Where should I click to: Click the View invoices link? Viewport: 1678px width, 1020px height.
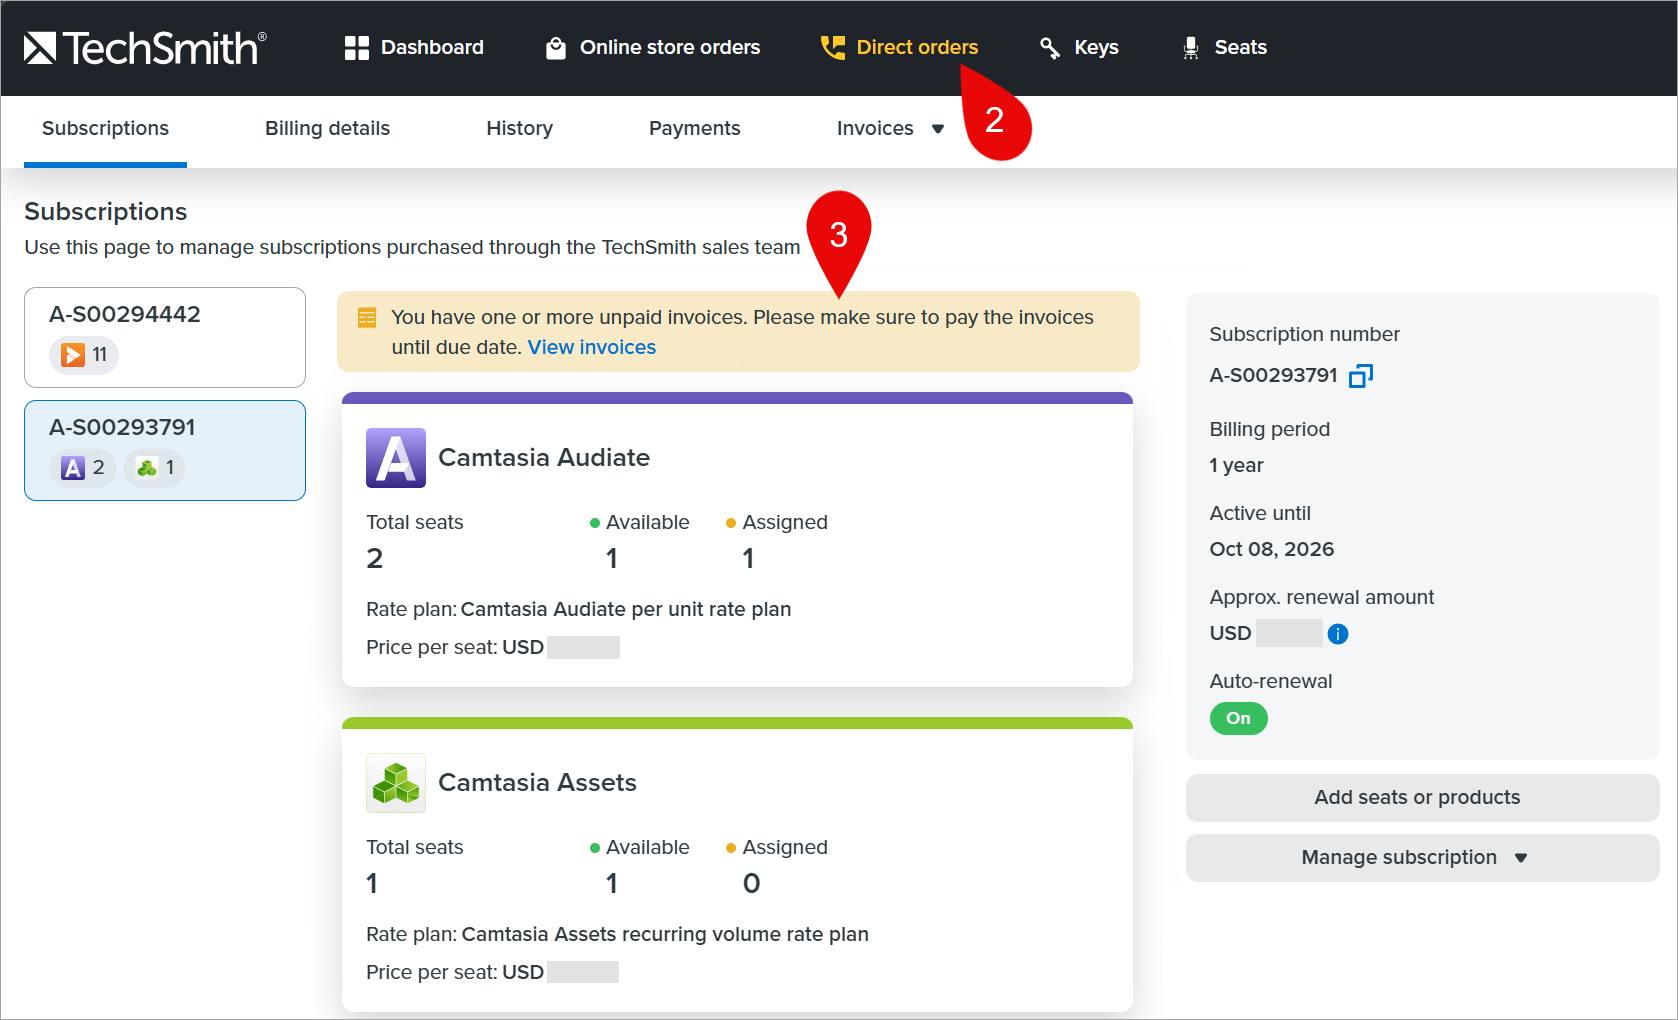coord(592,348)
